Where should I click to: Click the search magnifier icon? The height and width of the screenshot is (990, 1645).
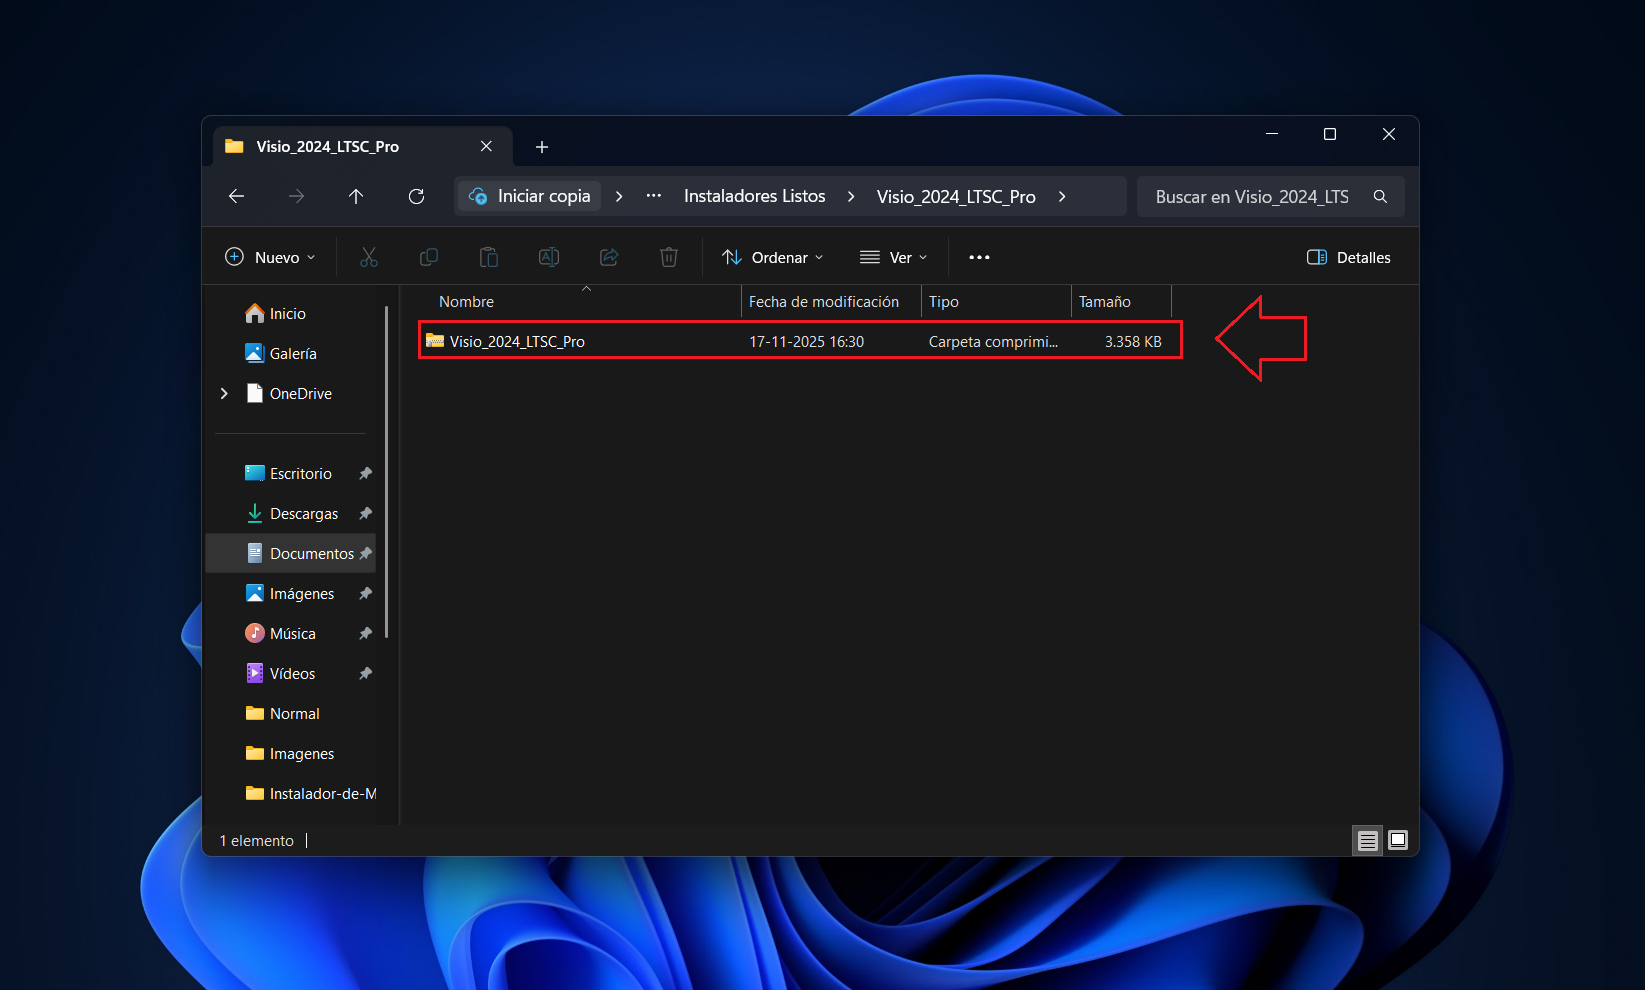(x=1381, y=197)
